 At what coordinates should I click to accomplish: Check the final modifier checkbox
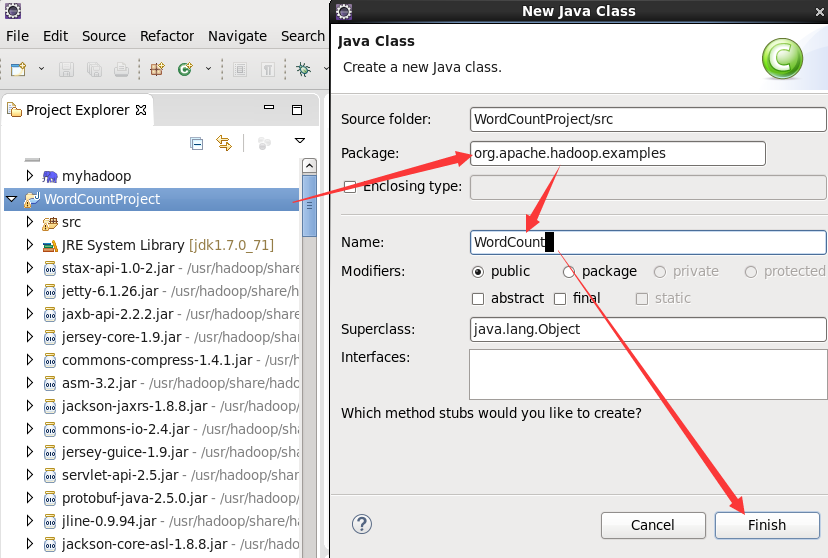pos(560,299)
